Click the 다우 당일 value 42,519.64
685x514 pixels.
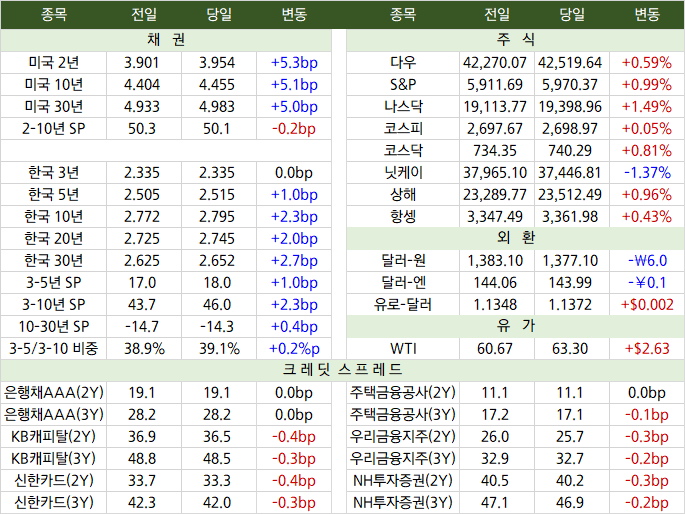click(570, 63)
